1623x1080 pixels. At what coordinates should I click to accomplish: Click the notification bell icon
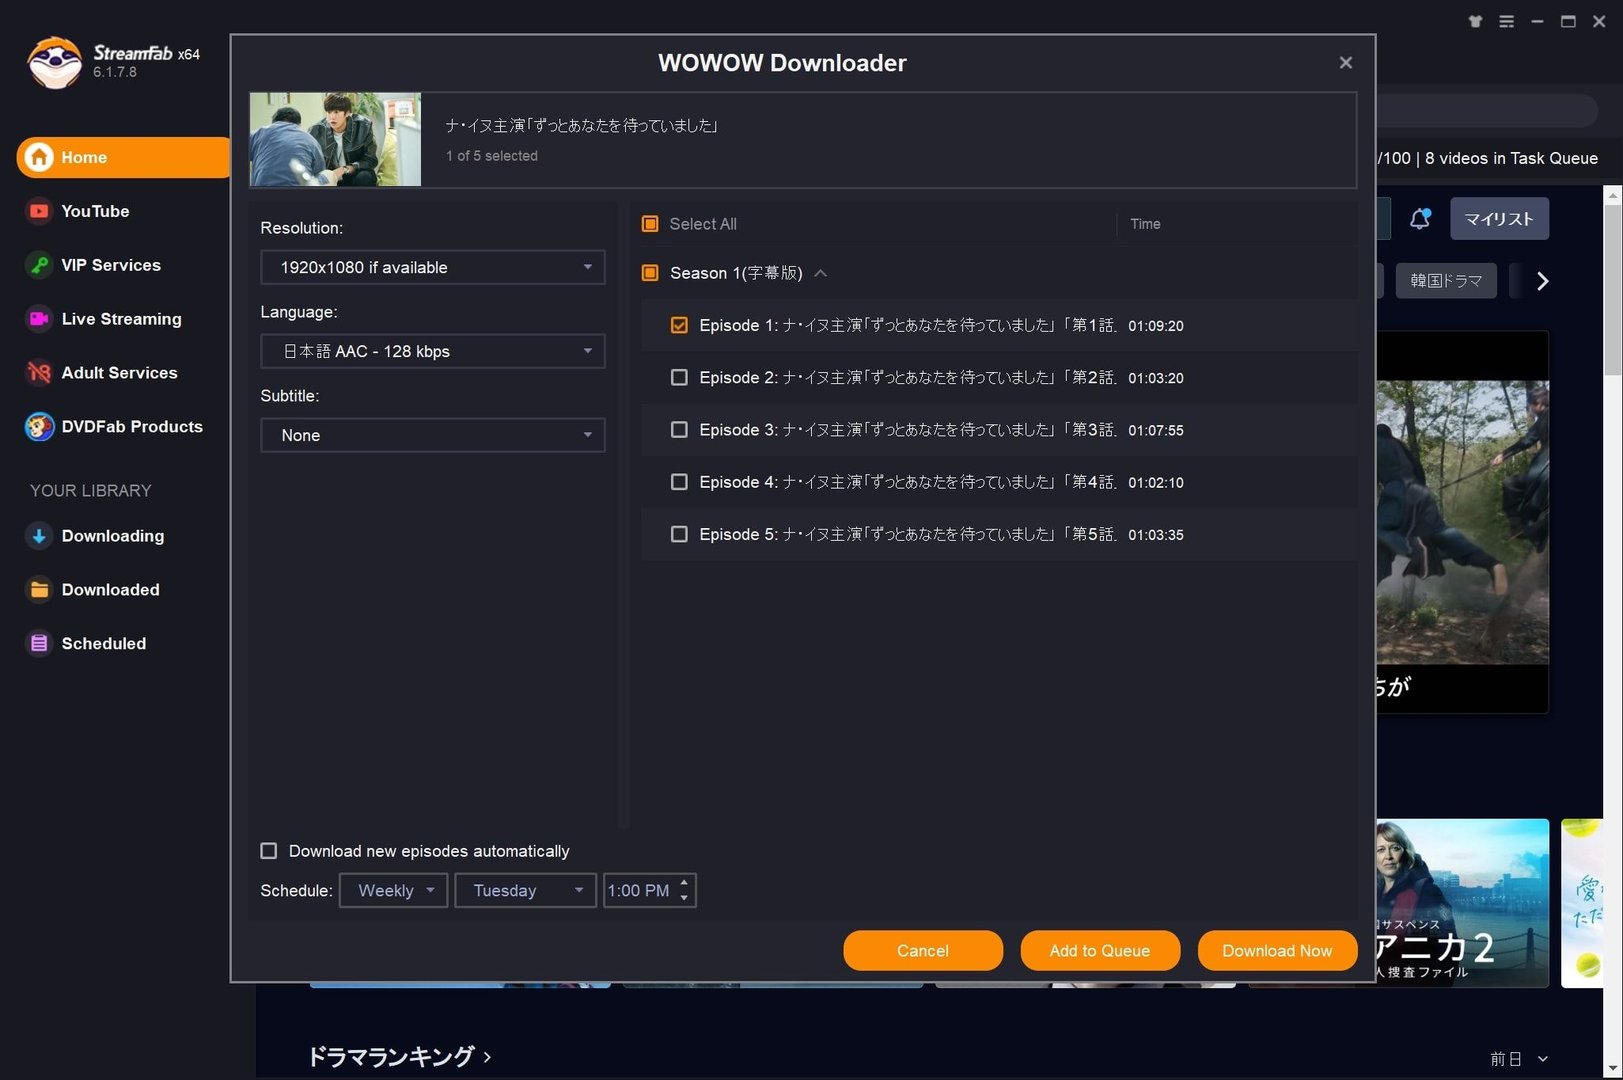tap(1420, 219)
